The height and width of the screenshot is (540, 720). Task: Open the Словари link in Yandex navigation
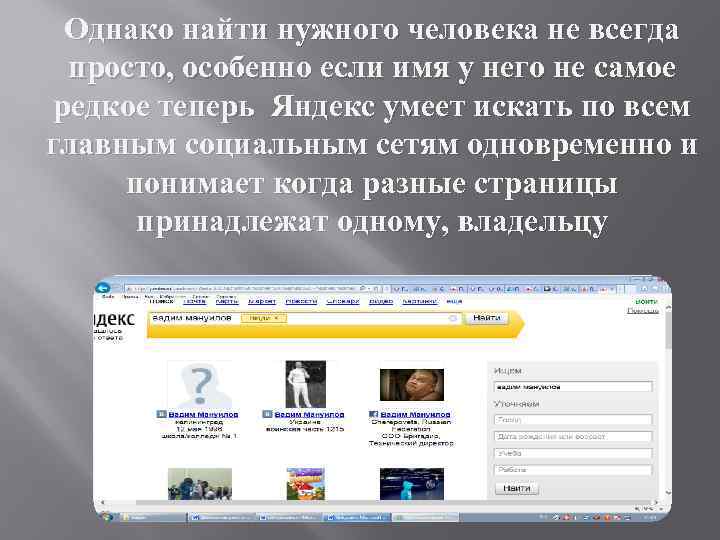tap(343, 301)
